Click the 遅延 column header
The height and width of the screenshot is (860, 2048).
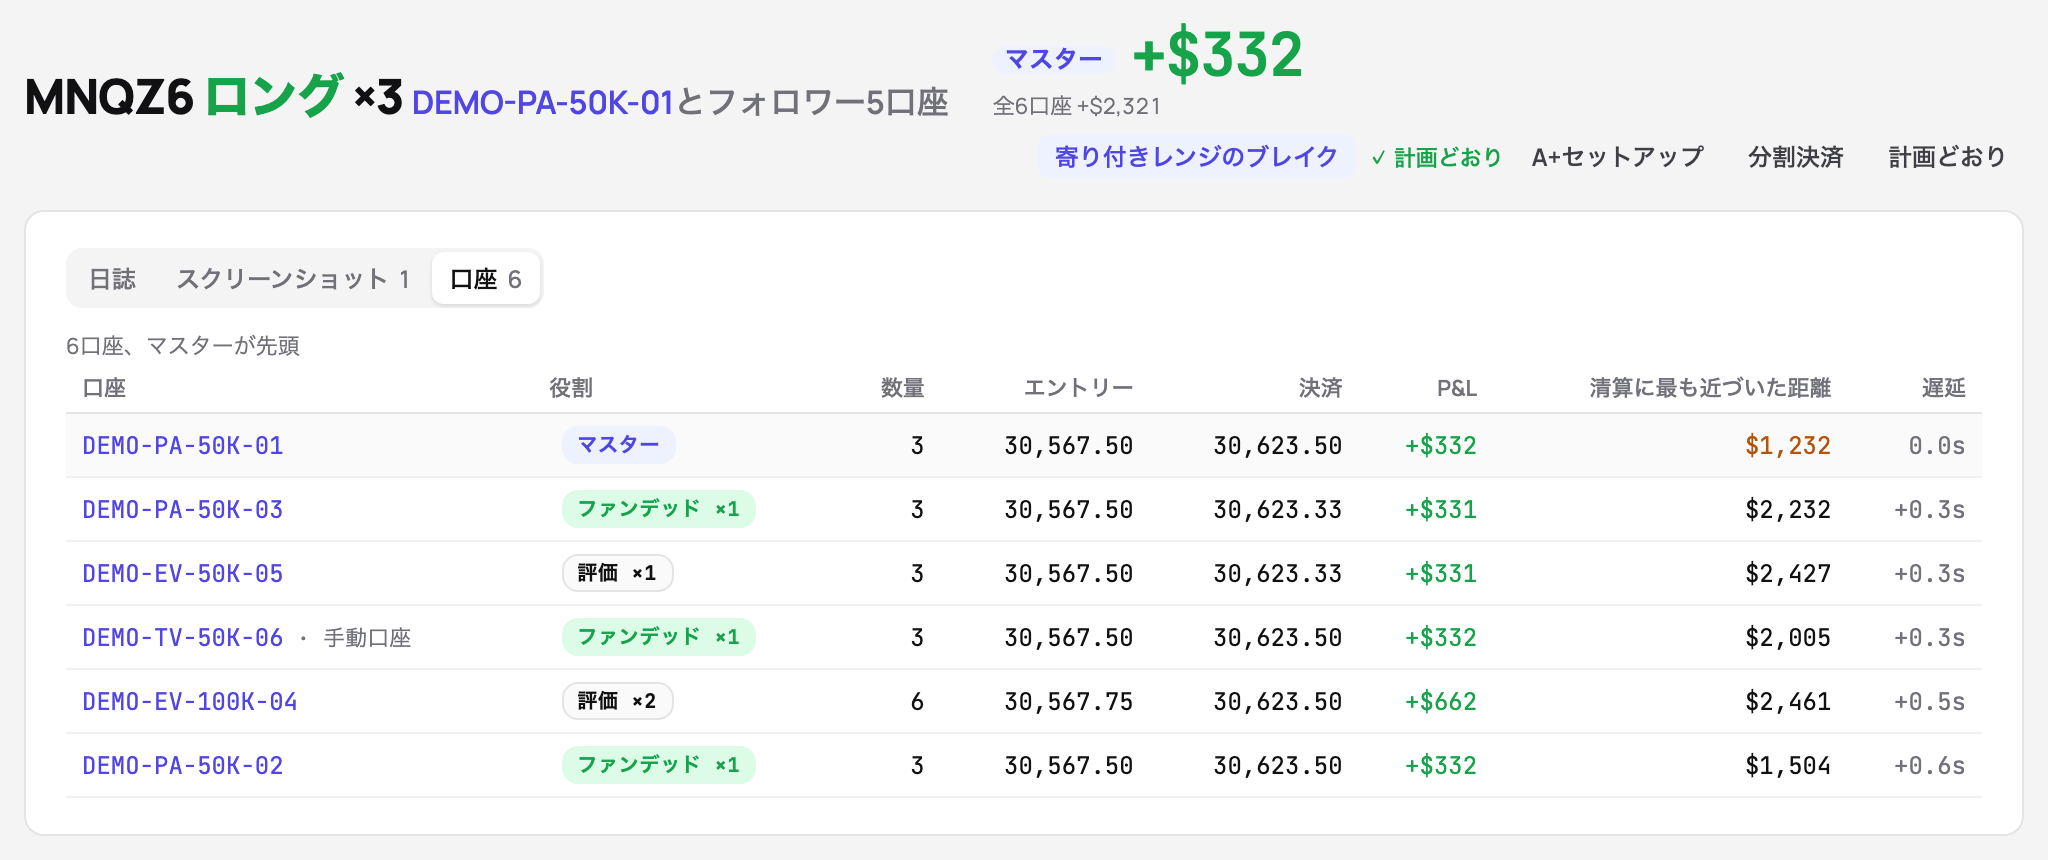tap(1944, 388)
